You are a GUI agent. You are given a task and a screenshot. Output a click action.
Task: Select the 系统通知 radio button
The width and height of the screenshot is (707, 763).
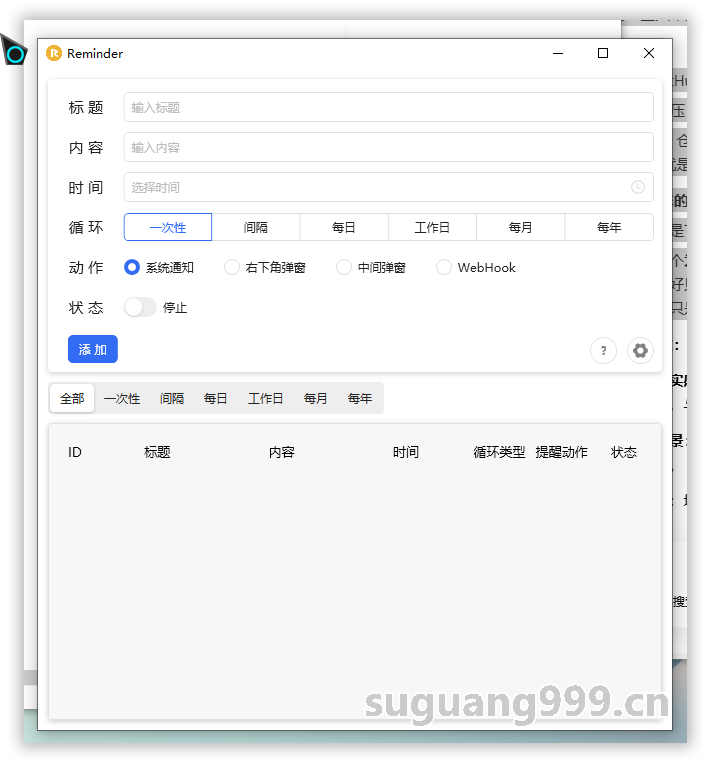click(132, 268)
